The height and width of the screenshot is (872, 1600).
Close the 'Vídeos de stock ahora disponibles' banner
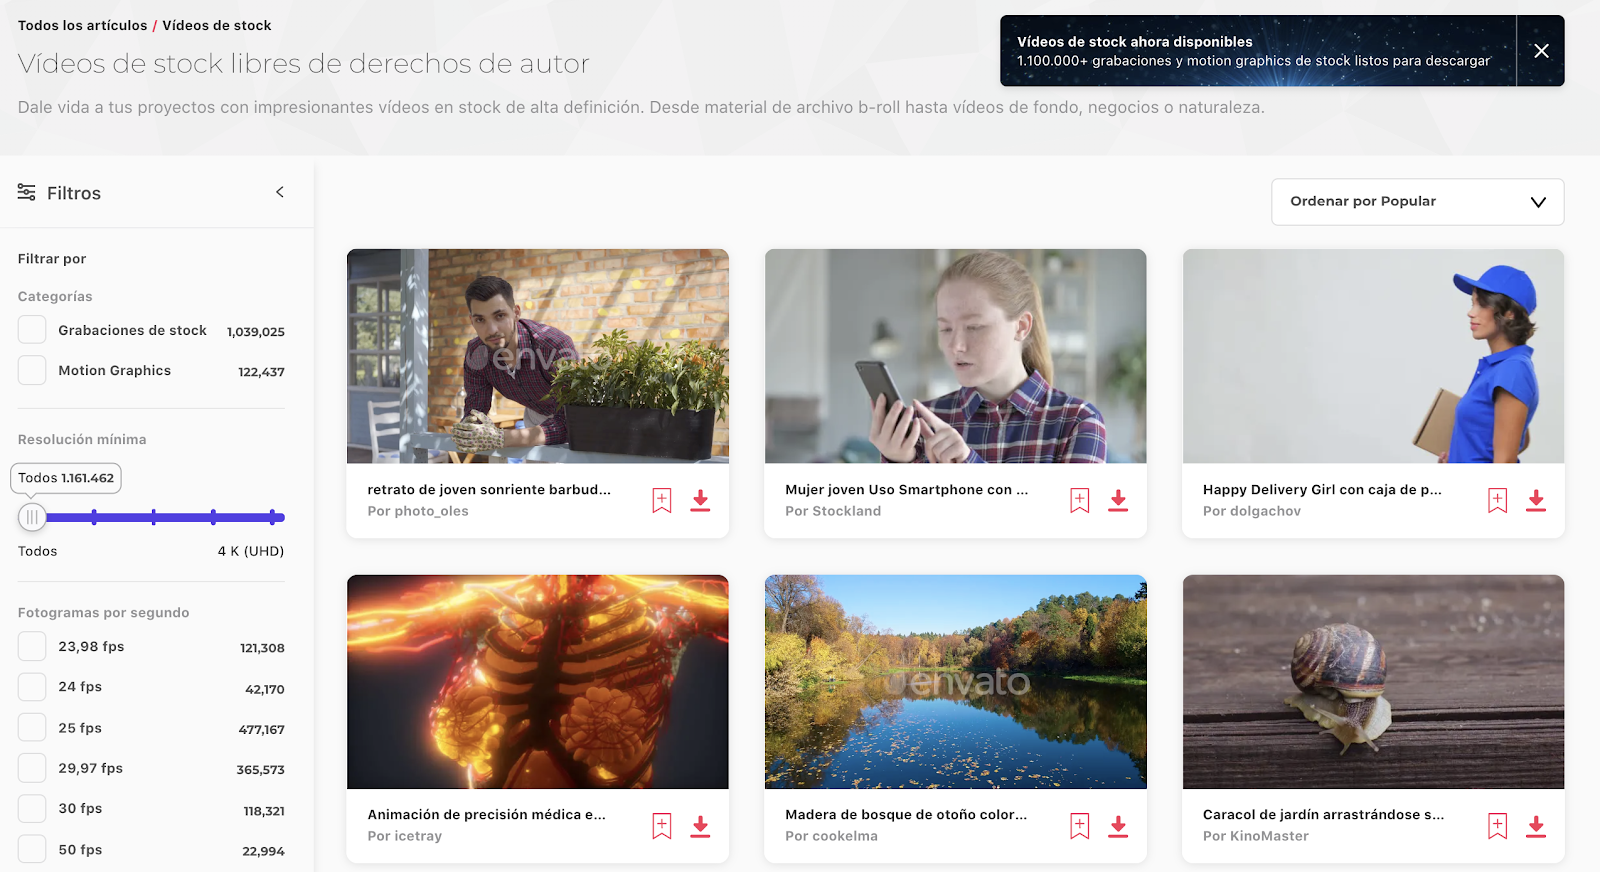point(1541,51)
